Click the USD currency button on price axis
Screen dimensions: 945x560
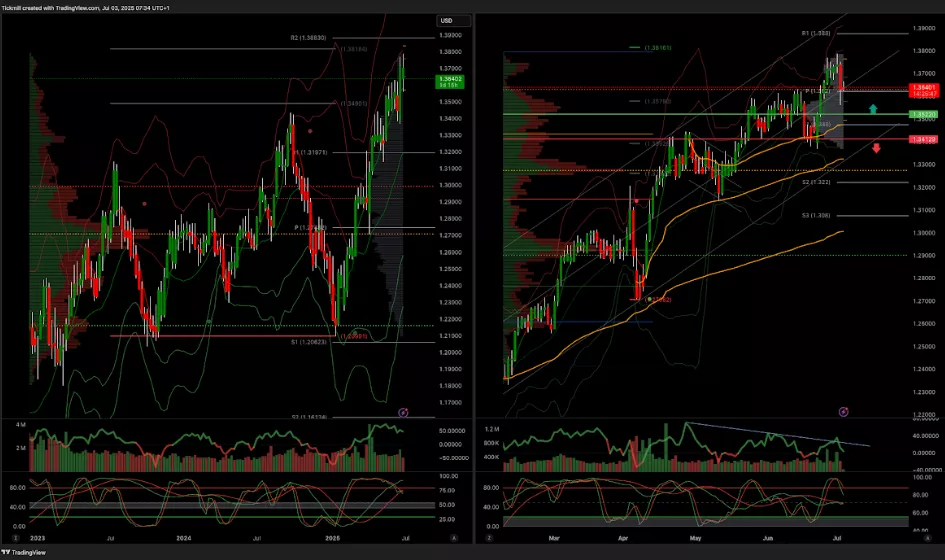point(447,20)
